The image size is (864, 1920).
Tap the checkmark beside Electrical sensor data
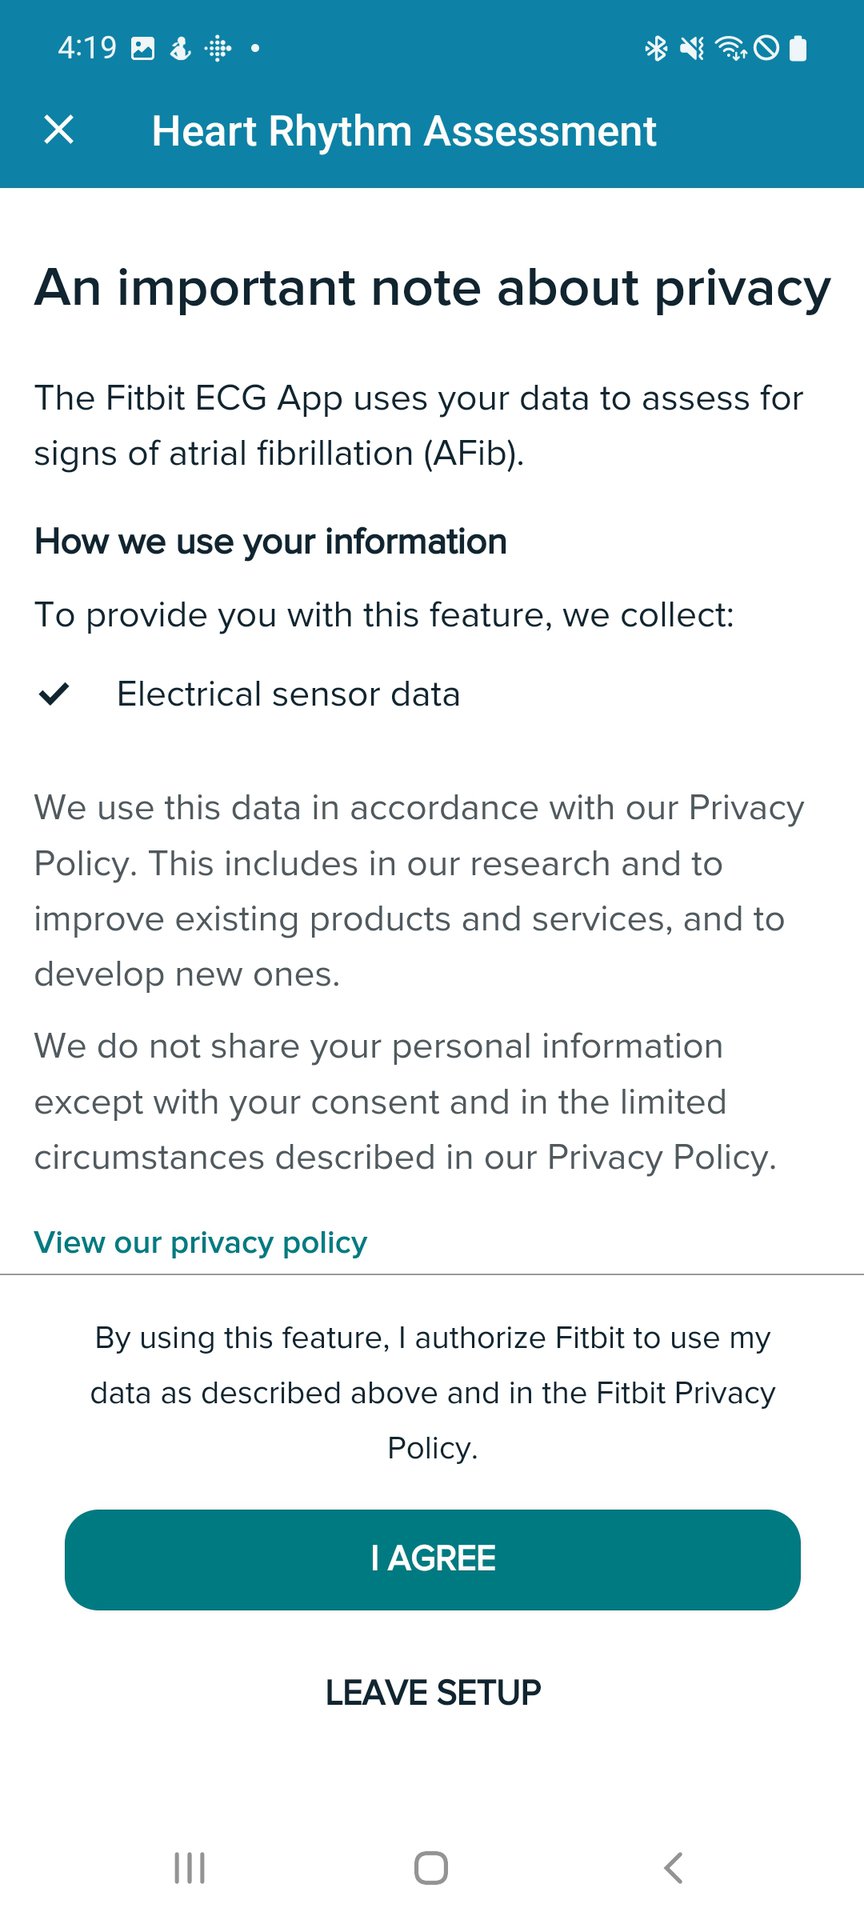52,693
